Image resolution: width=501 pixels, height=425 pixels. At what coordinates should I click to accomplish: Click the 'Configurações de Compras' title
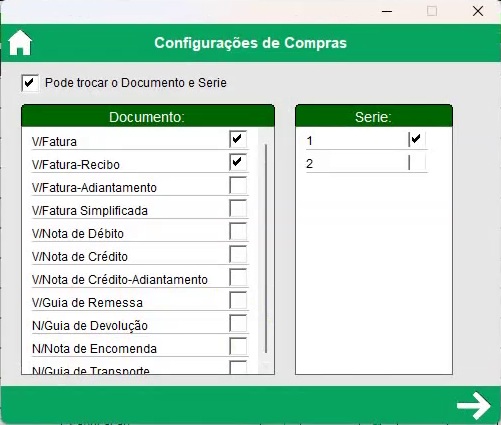click(x=250, y=43)
